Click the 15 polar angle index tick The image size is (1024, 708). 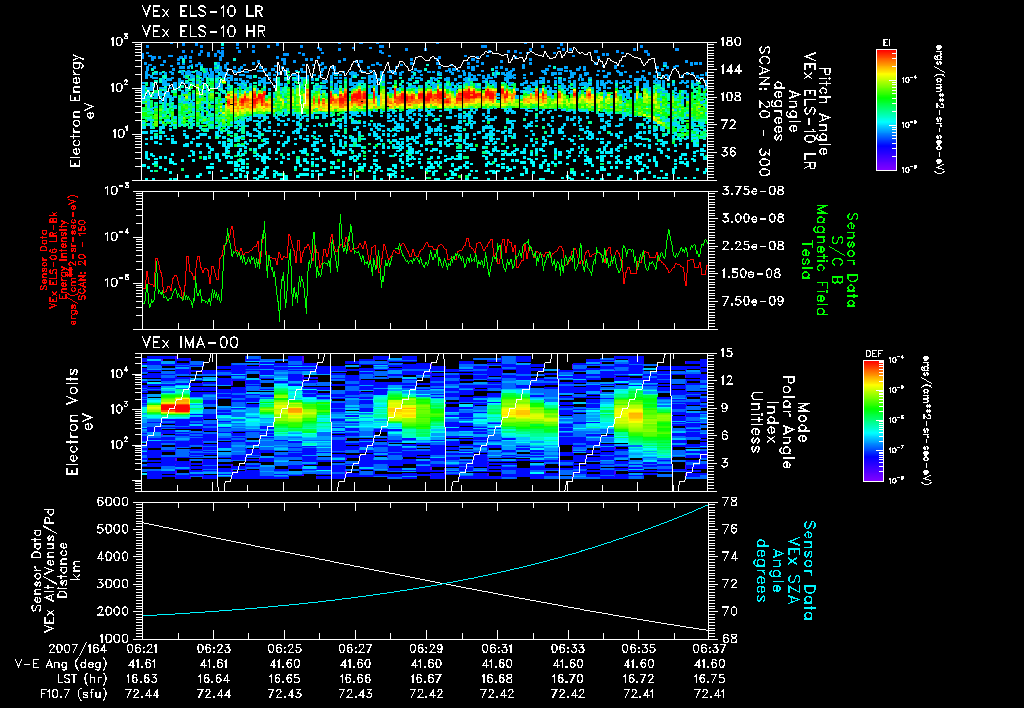click(x=726, y=353)
